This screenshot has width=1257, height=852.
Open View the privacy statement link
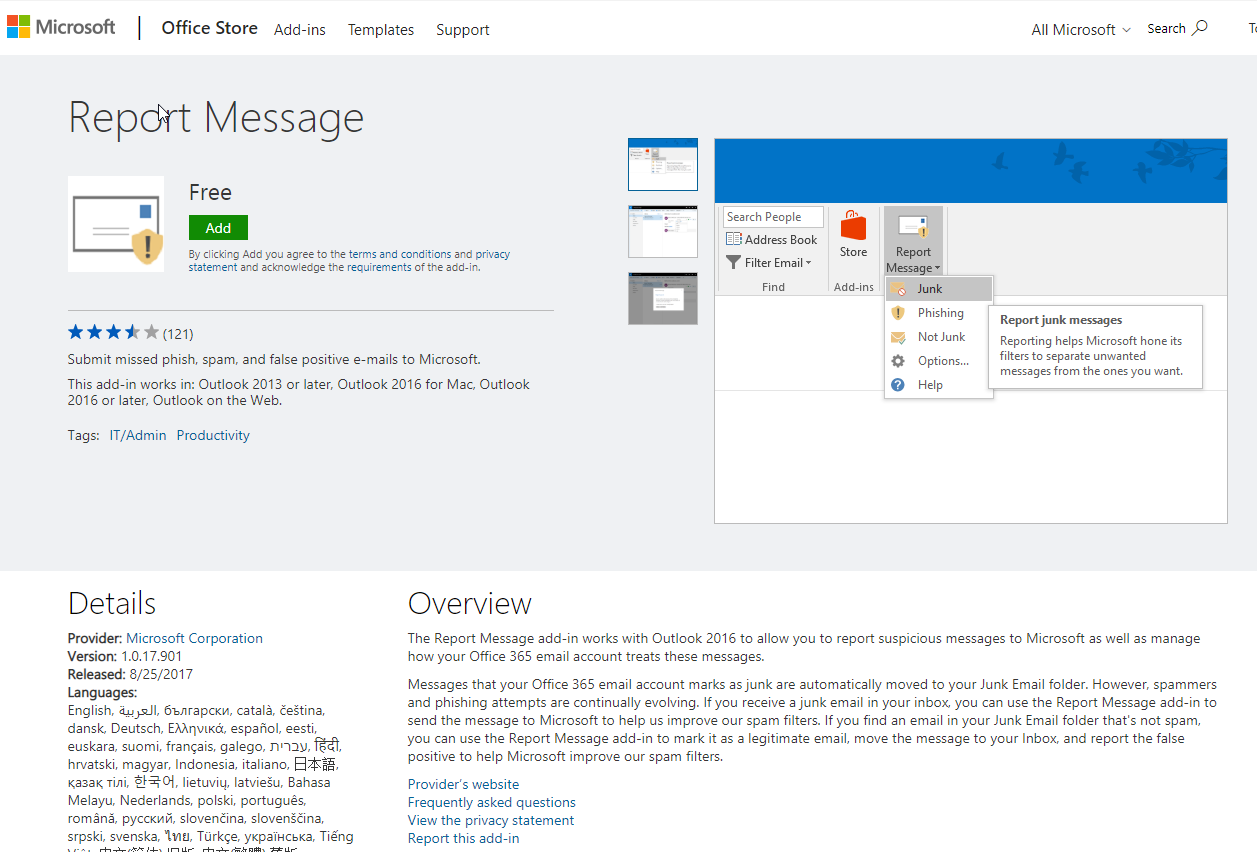tap(491, 820)
